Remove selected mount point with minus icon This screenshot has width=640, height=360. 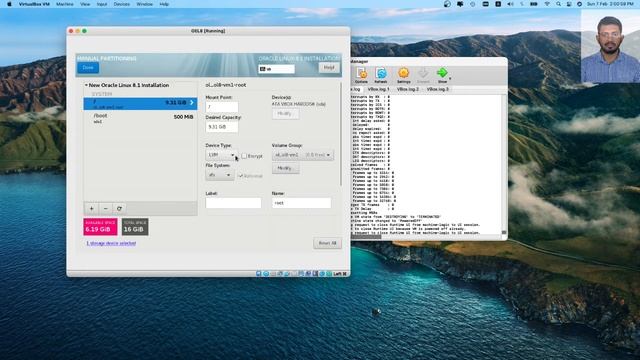(105, 209)
